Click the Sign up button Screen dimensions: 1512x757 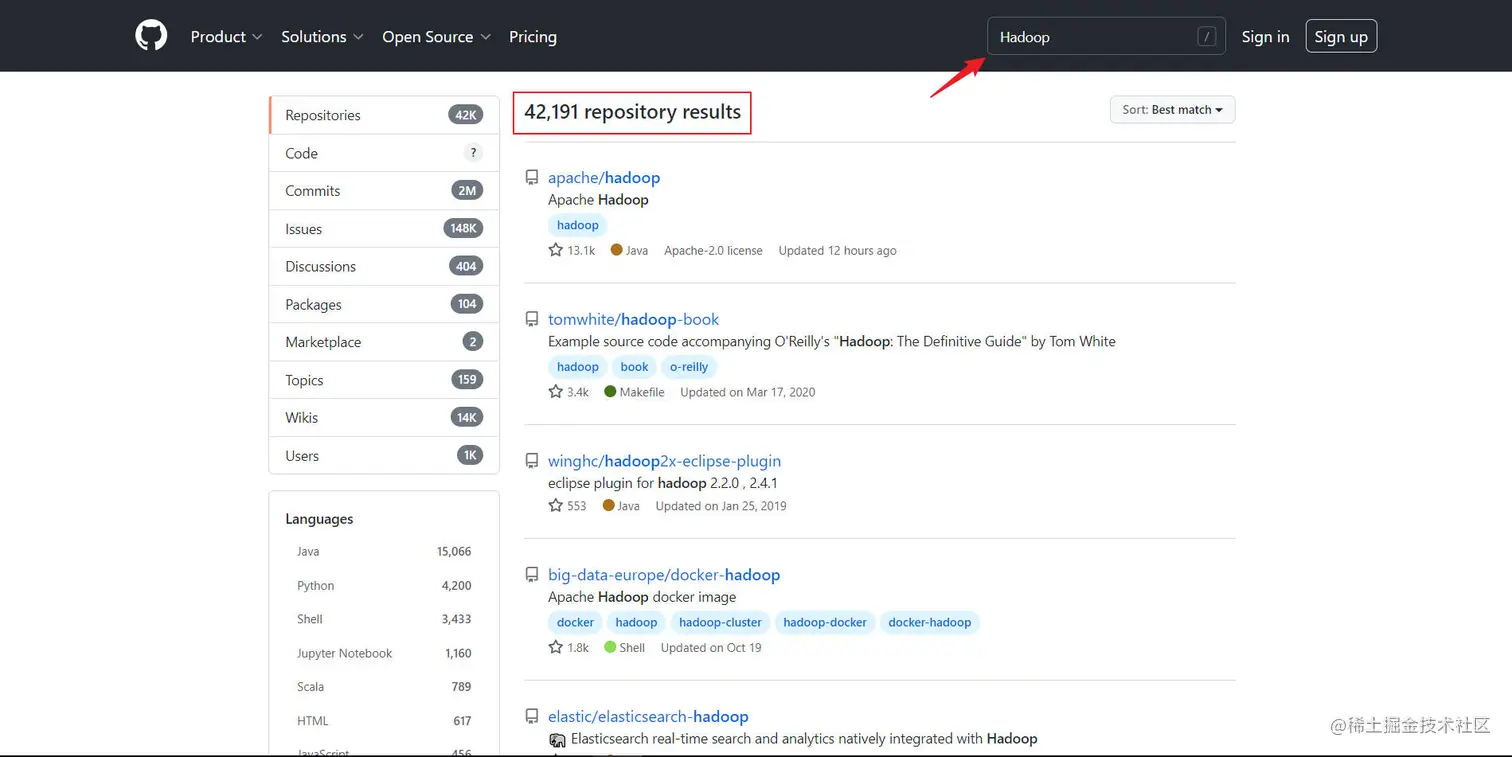click(1340, 37)
